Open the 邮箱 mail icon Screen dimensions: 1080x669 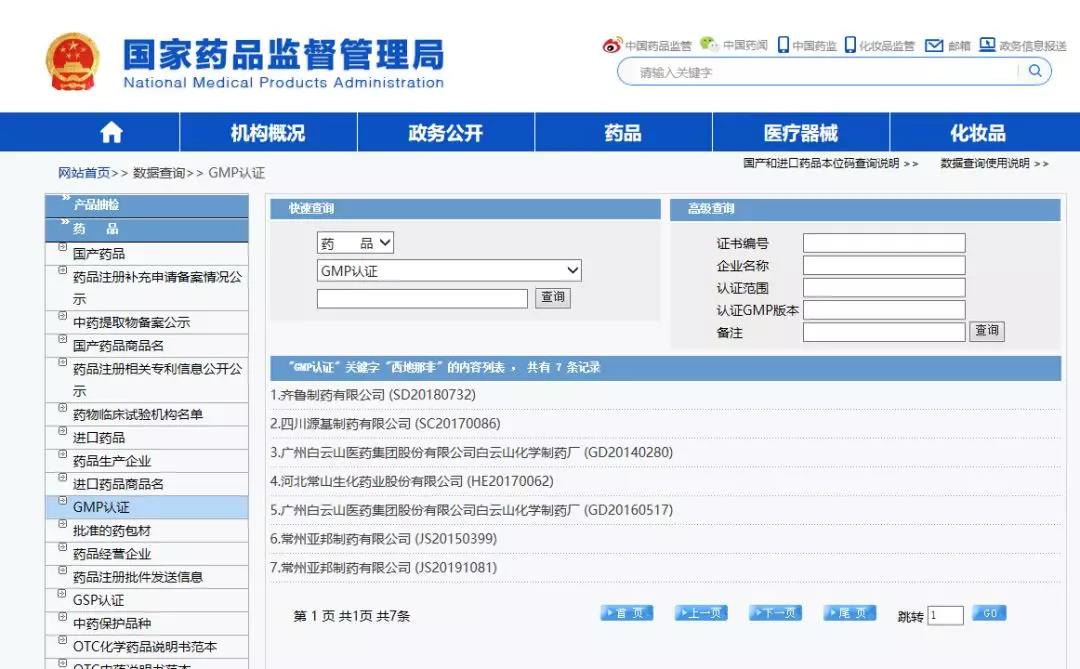(934, 45)
